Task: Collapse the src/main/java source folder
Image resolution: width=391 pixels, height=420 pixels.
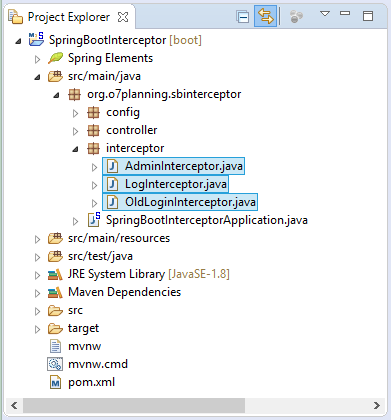Action: pos(37,77)
